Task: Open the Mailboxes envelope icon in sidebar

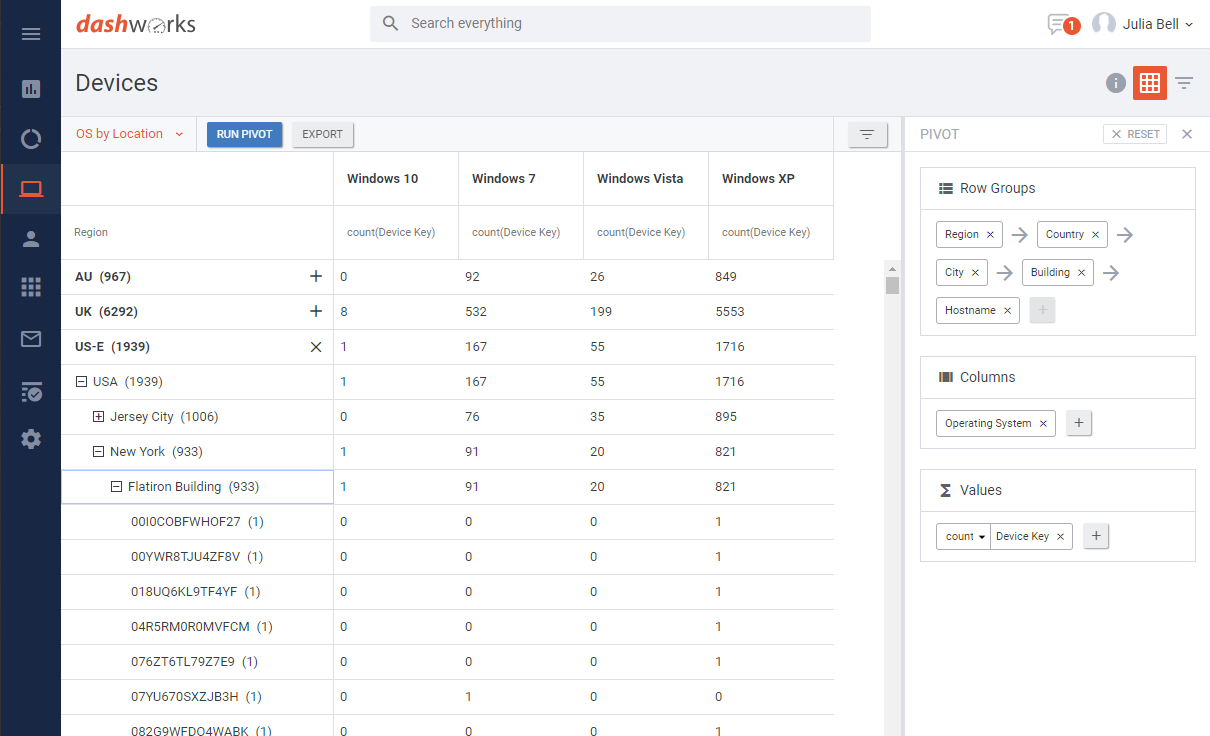Action: [31, 339]
